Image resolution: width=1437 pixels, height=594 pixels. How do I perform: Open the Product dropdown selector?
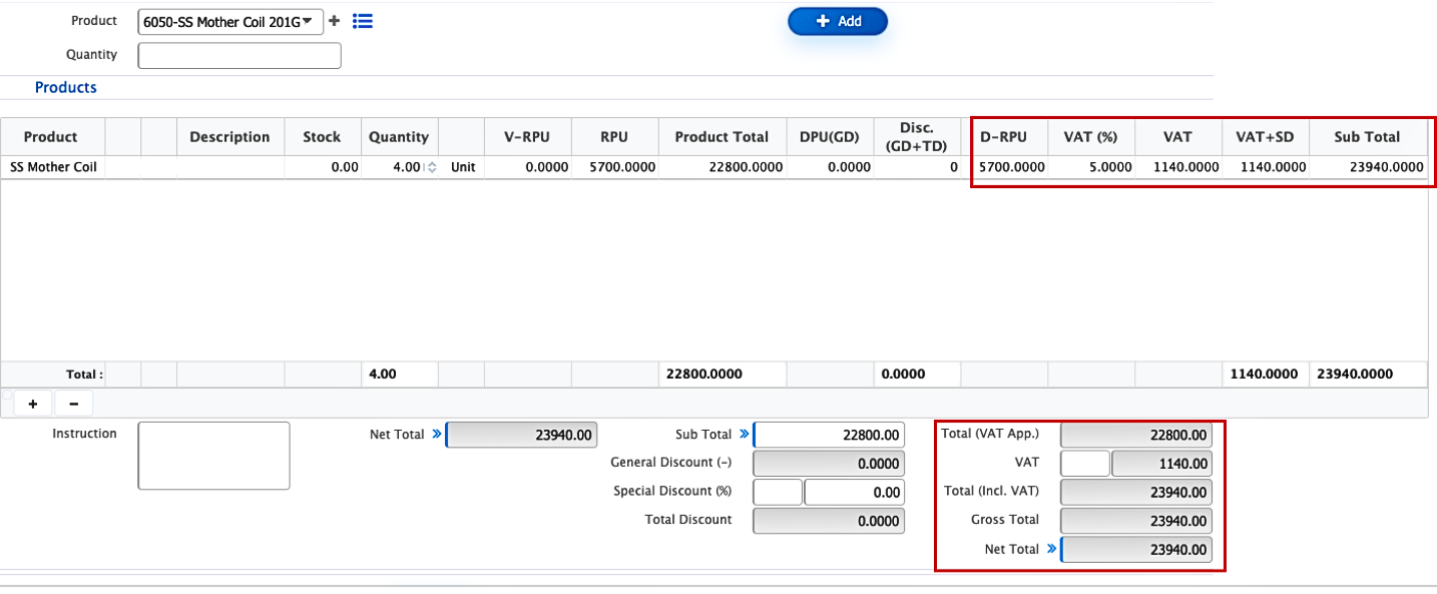coord(230,22)
